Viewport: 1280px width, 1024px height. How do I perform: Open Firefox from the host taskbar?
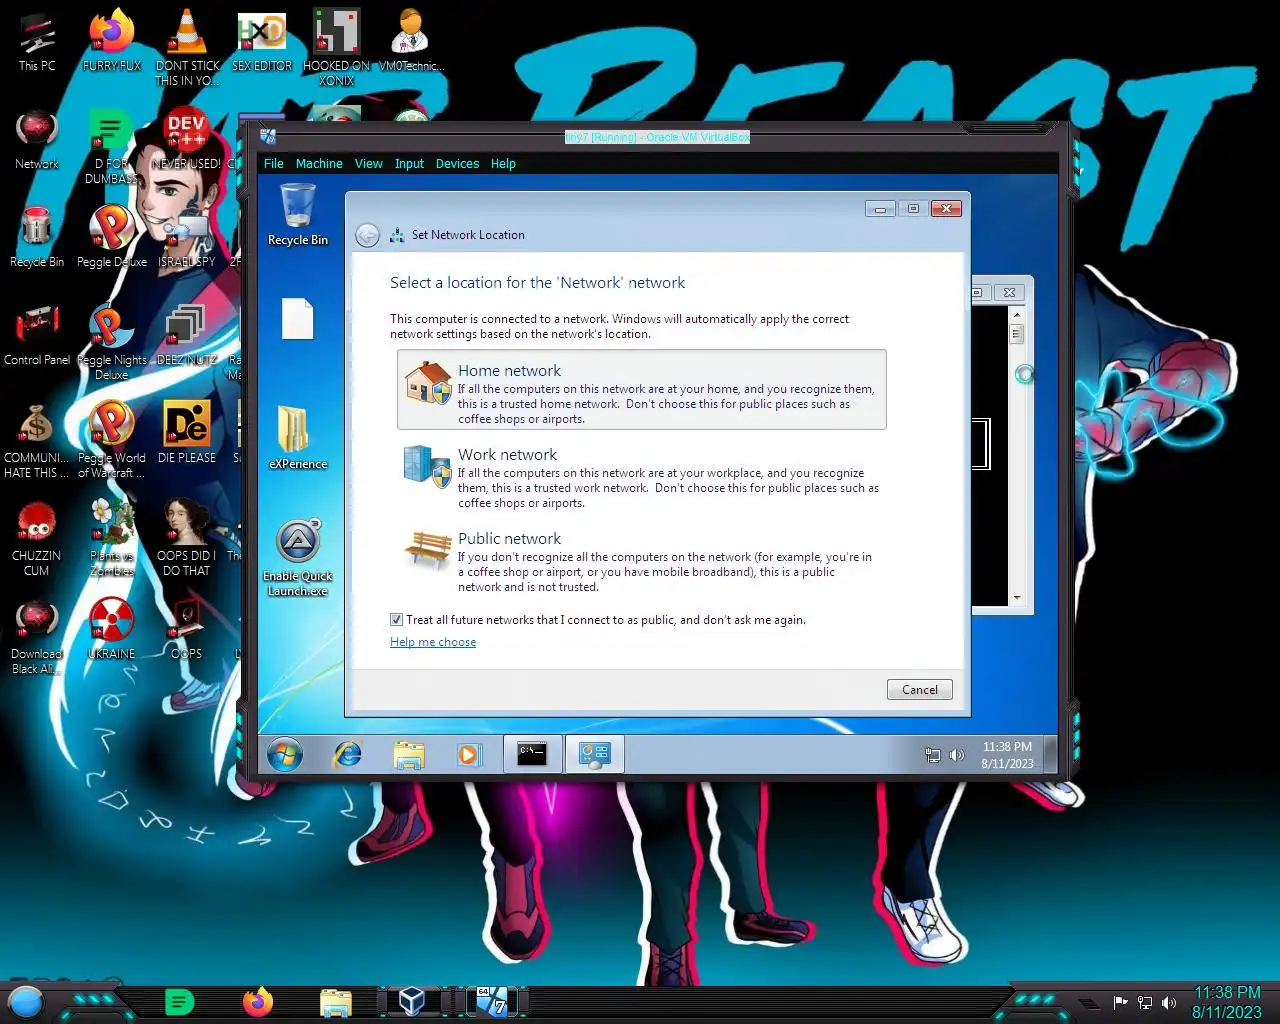(258, 1001)
